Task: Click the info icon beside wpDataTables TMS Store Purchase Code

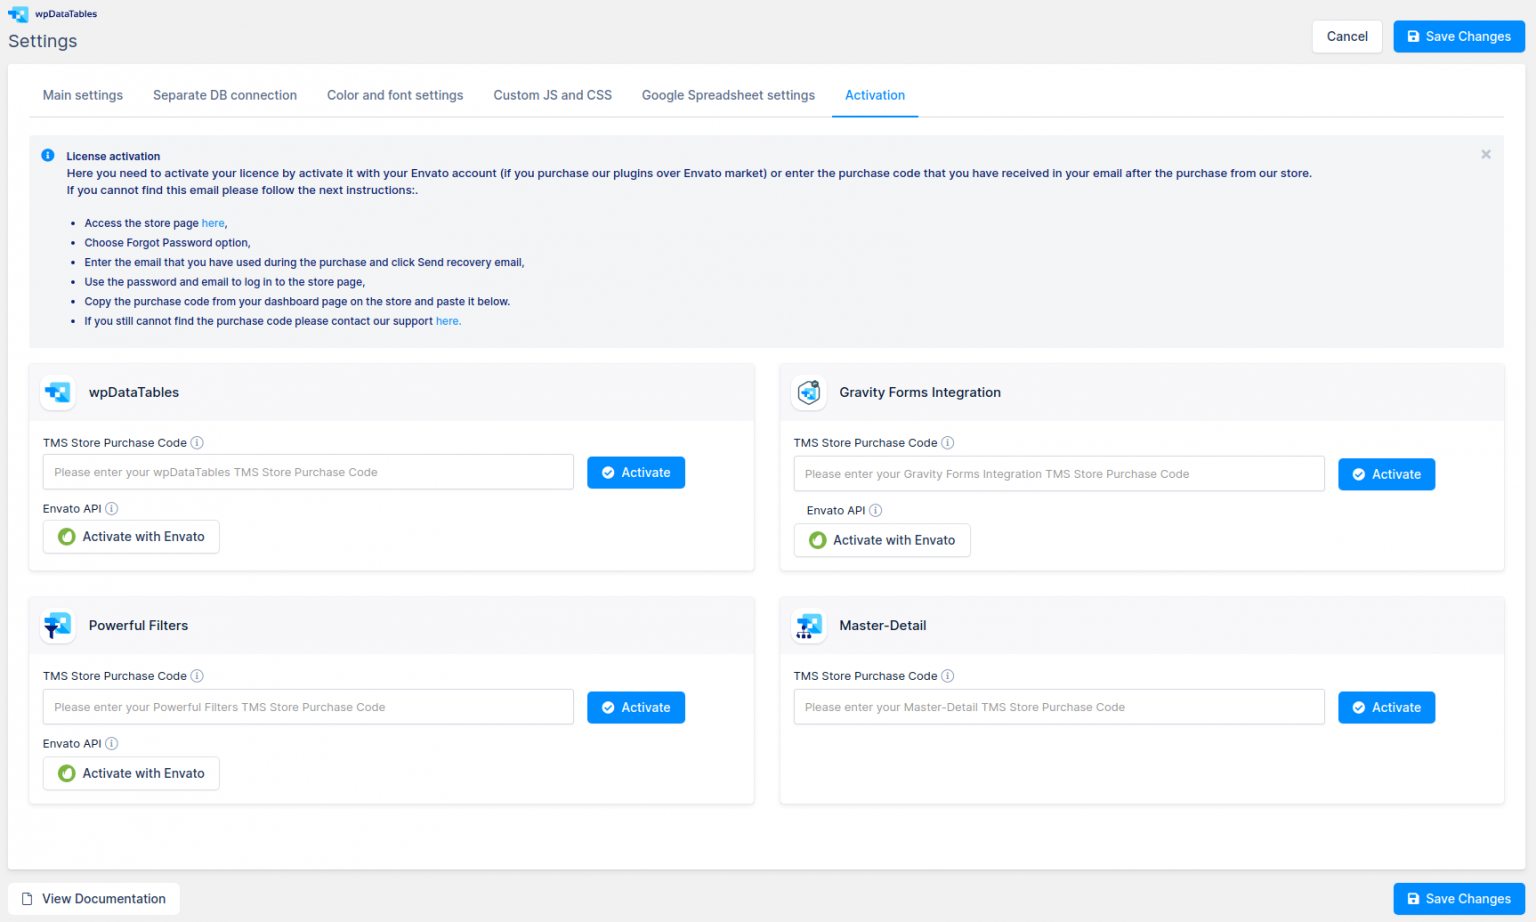Action: pyautogui.click(x=197, y=442)
